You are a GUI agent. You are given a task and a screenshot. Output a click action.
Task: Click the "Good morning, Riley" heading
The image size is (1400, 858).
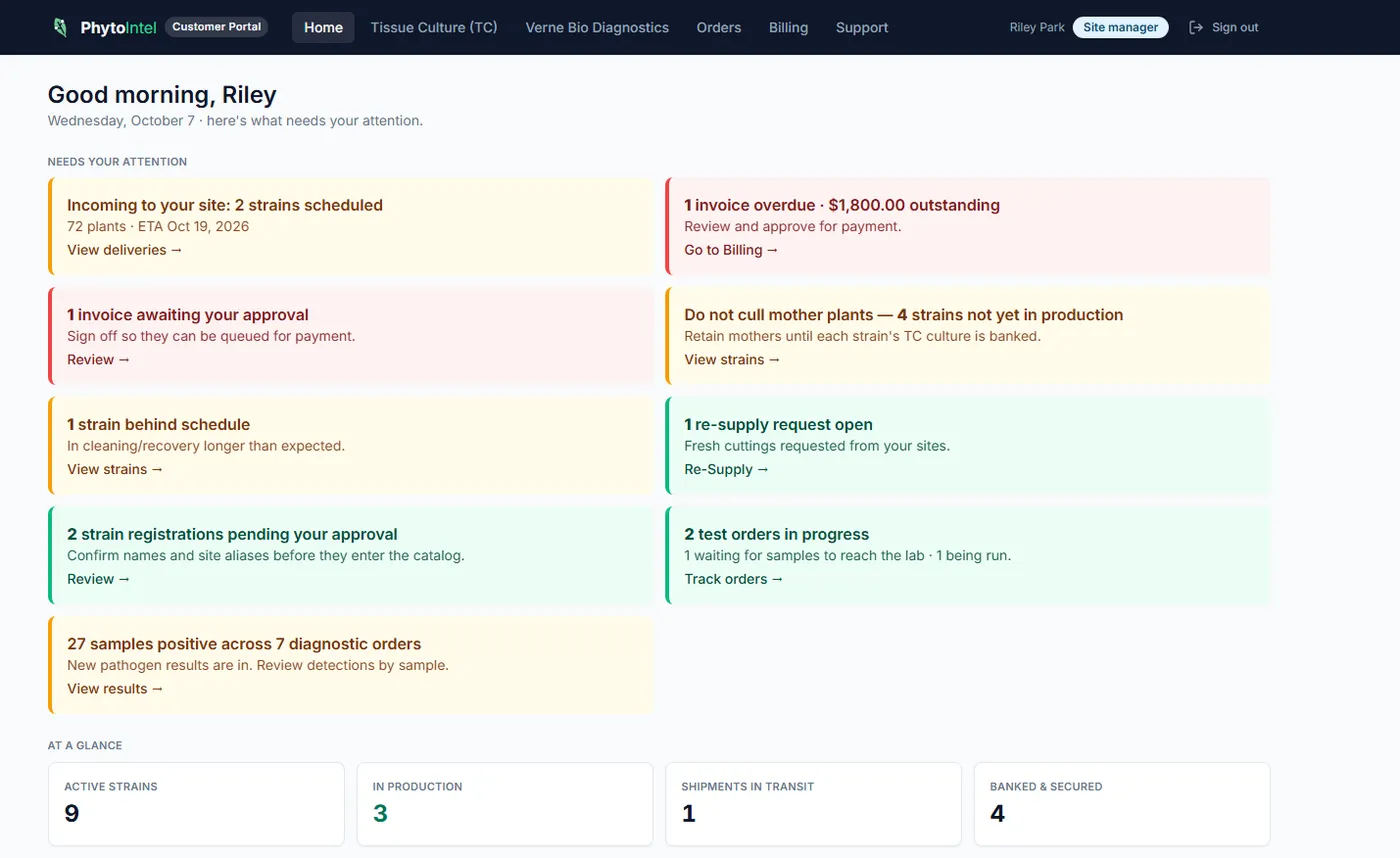[x=162, y=95]
